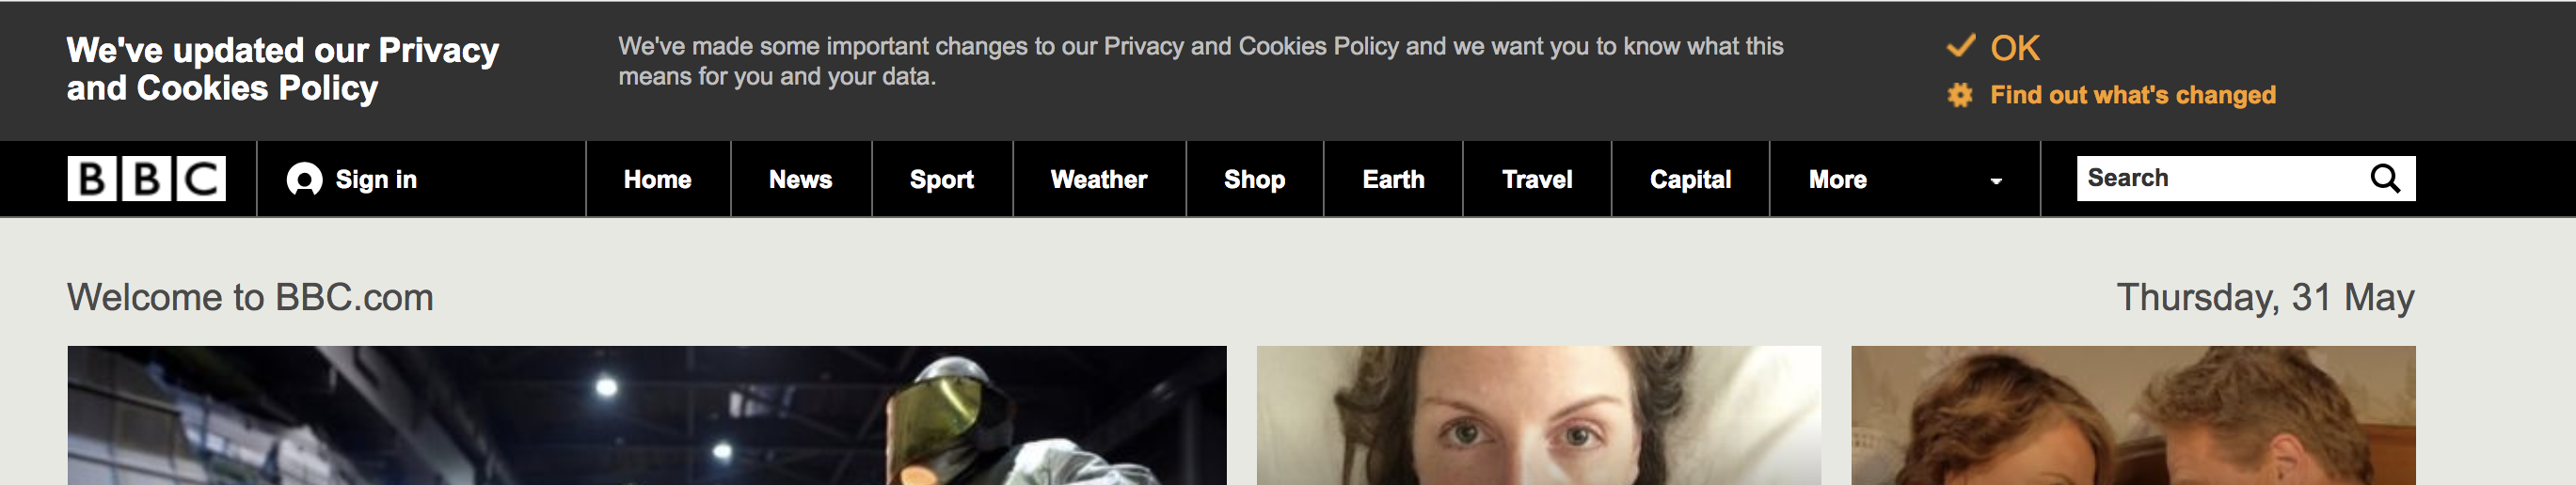Open the Sport section
This screenshot has height=485, width=2576.
pos(941,180)
